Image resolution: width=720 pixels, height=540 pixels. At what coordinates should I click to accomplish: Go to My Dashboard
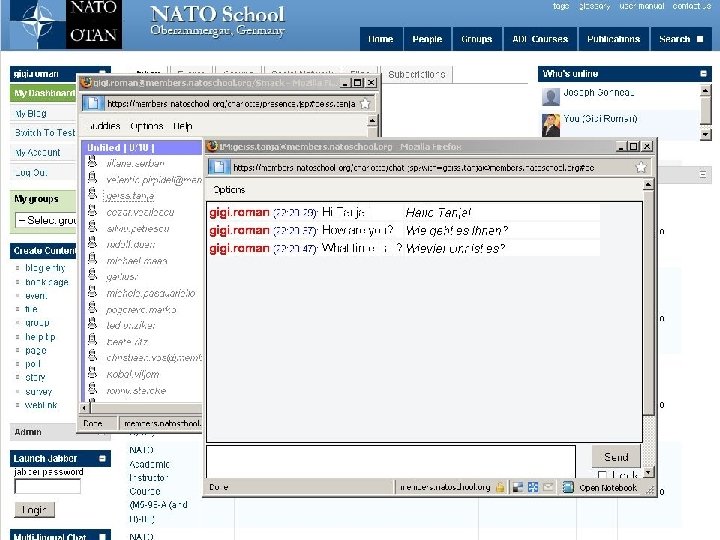click(x=43, y=93)
